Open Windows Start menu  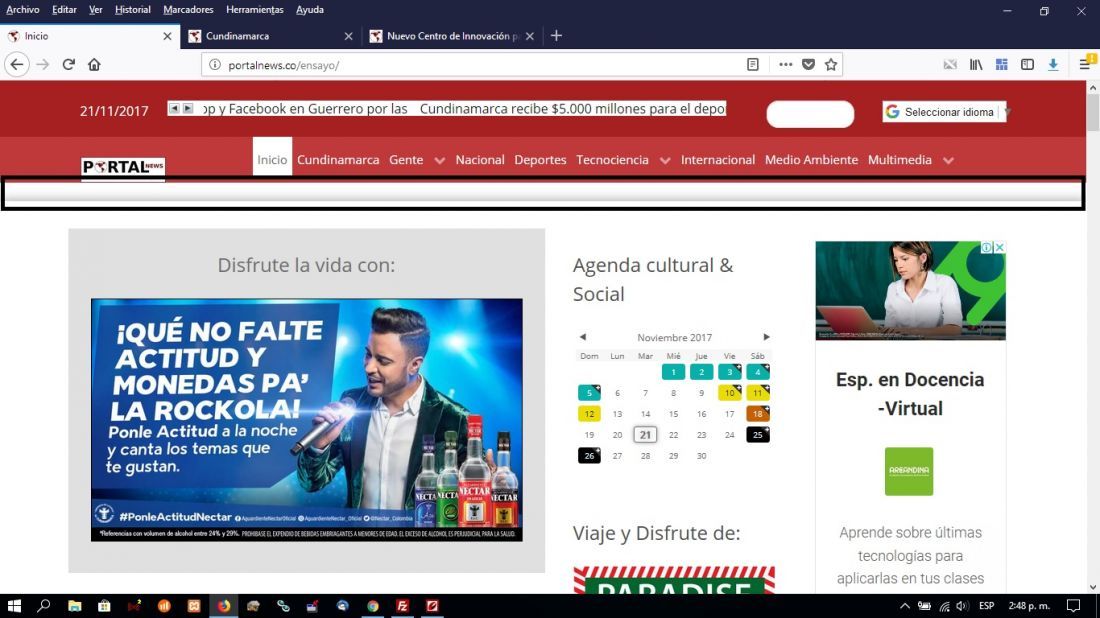(14, 606)
